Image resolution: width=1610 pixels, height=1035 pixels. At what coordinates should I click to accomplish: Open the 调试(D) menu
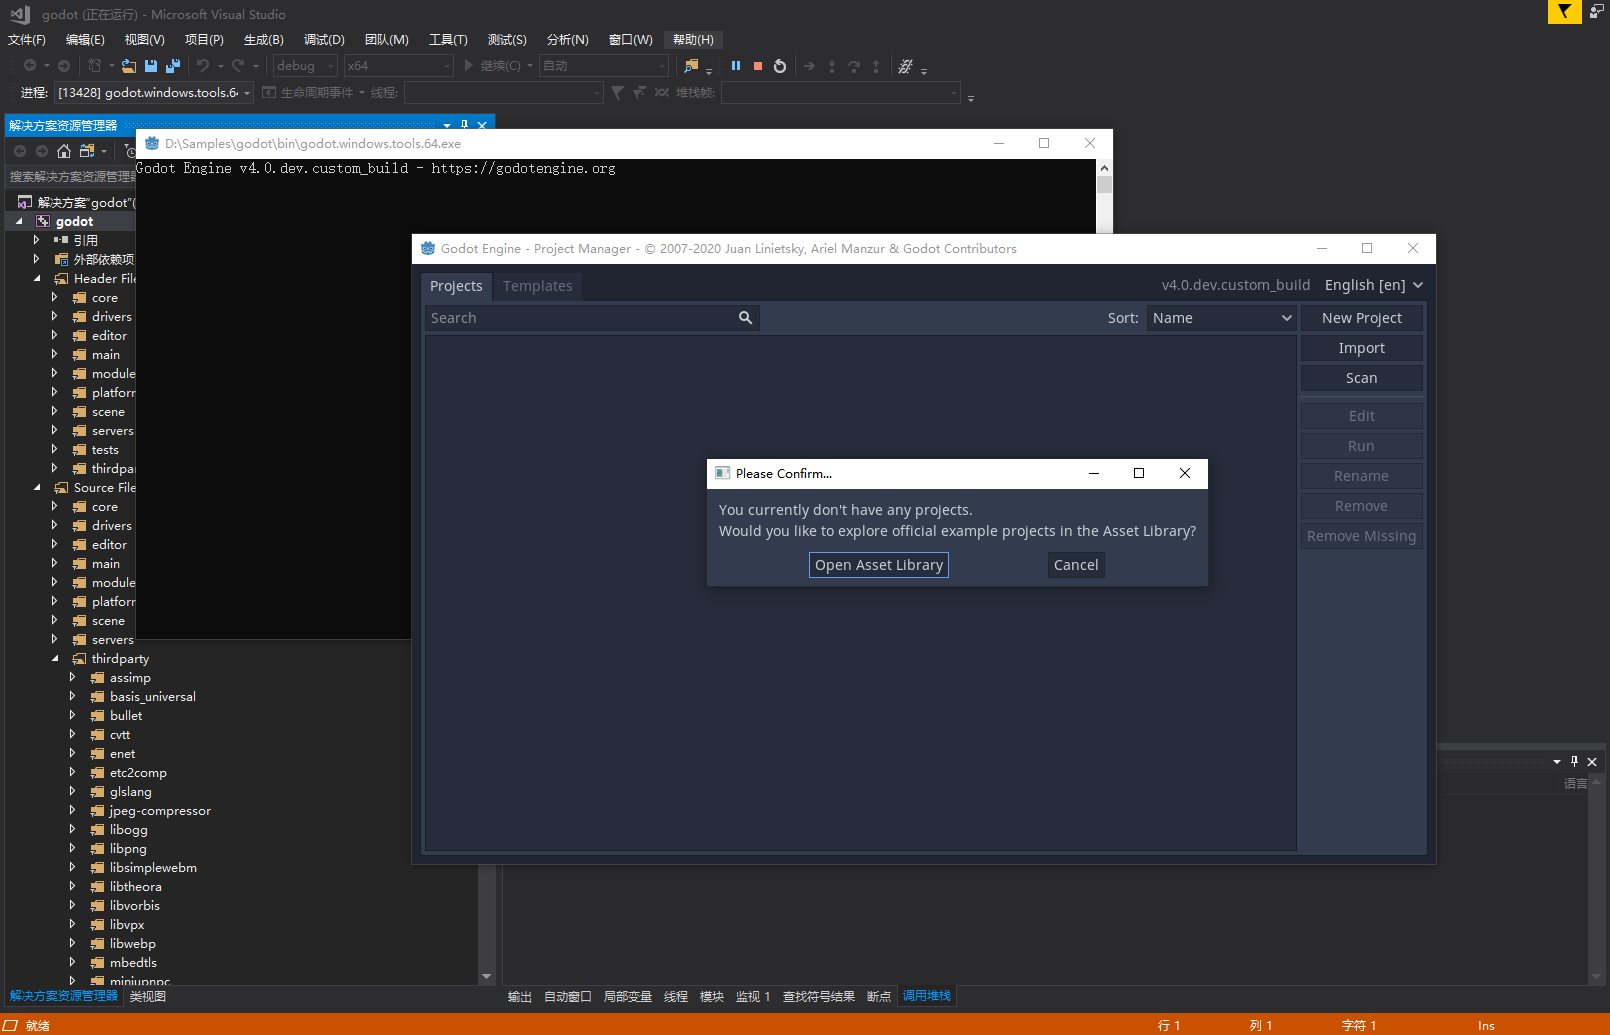324,40
